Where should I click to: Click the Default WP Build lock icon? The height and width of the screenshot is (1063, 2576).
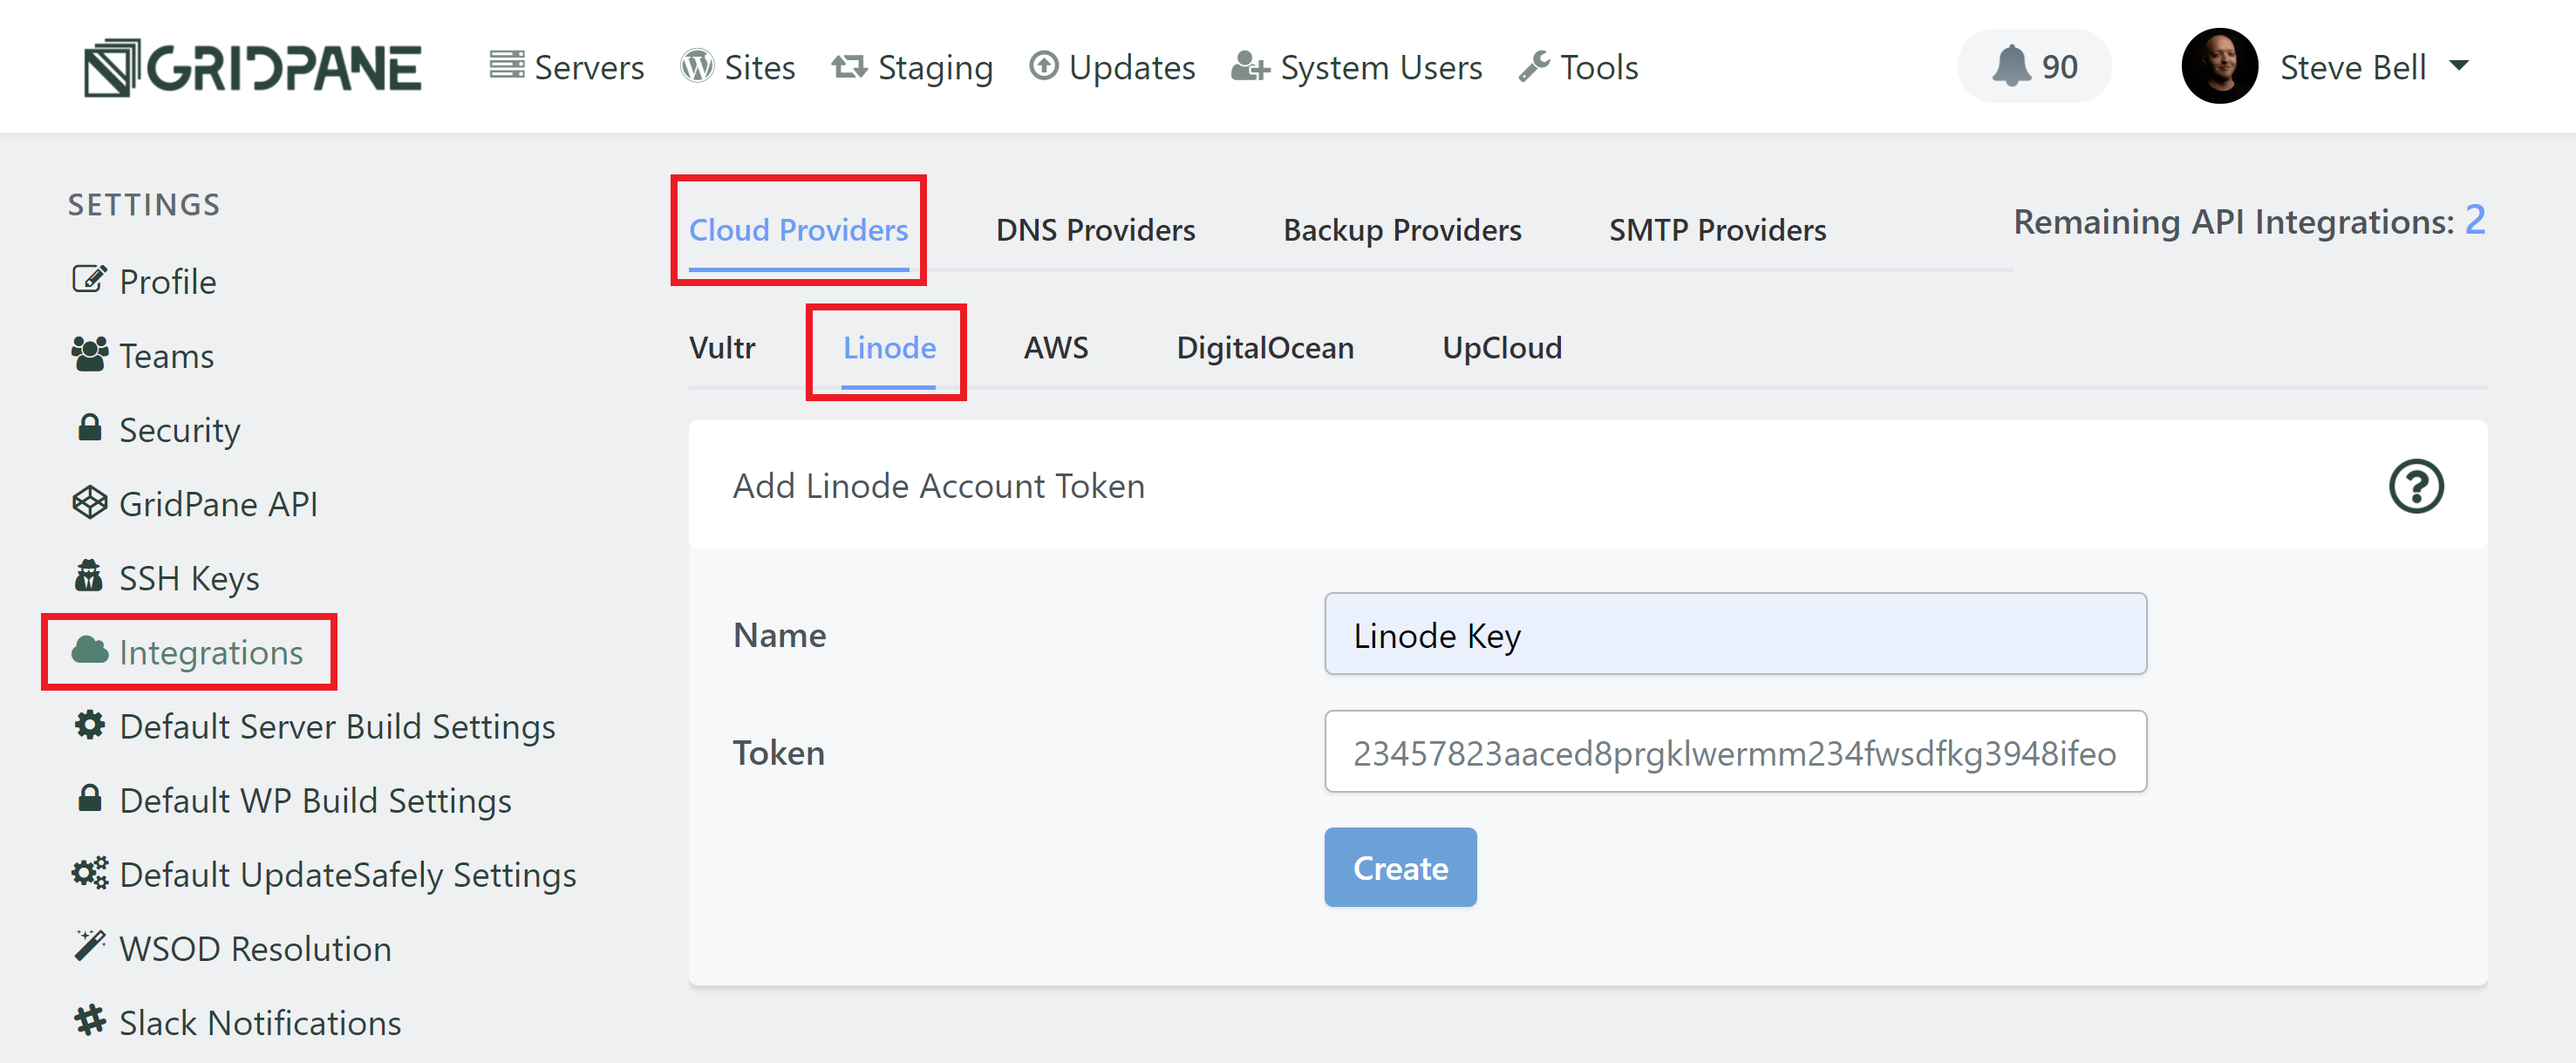tap(89, 798)
